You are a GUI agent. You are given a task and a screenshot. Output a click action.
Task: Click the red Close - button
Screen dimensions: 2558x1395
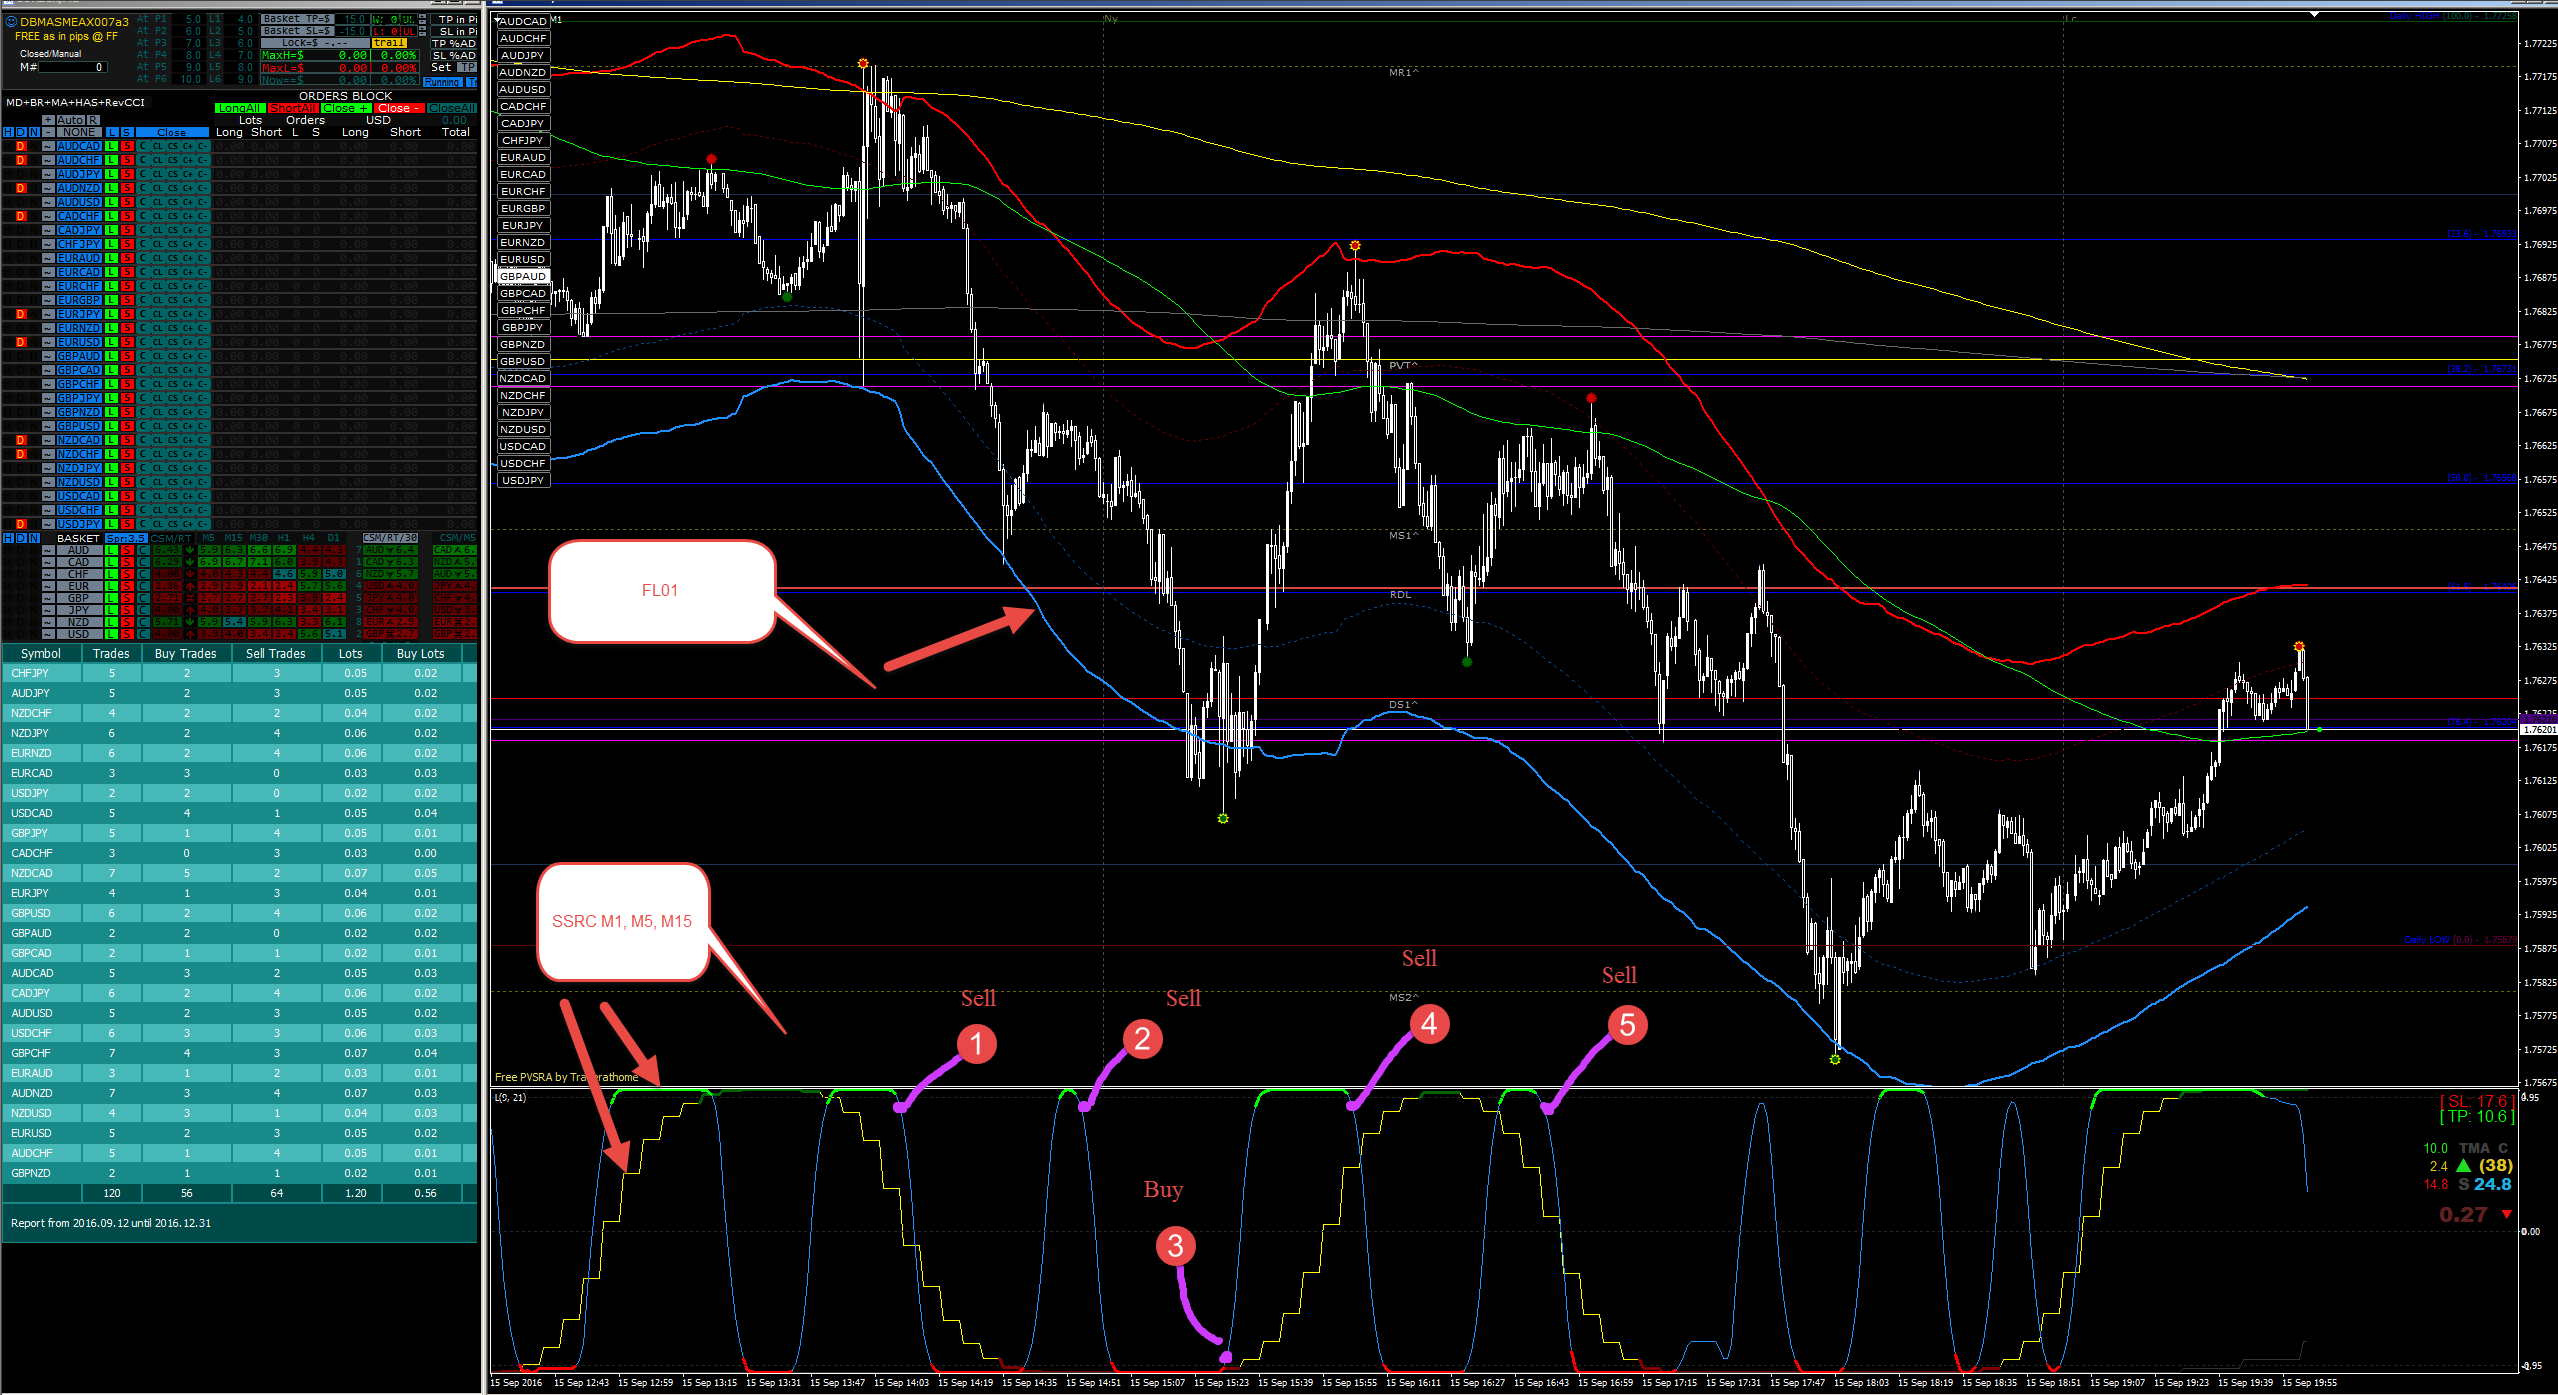point(399,108)
